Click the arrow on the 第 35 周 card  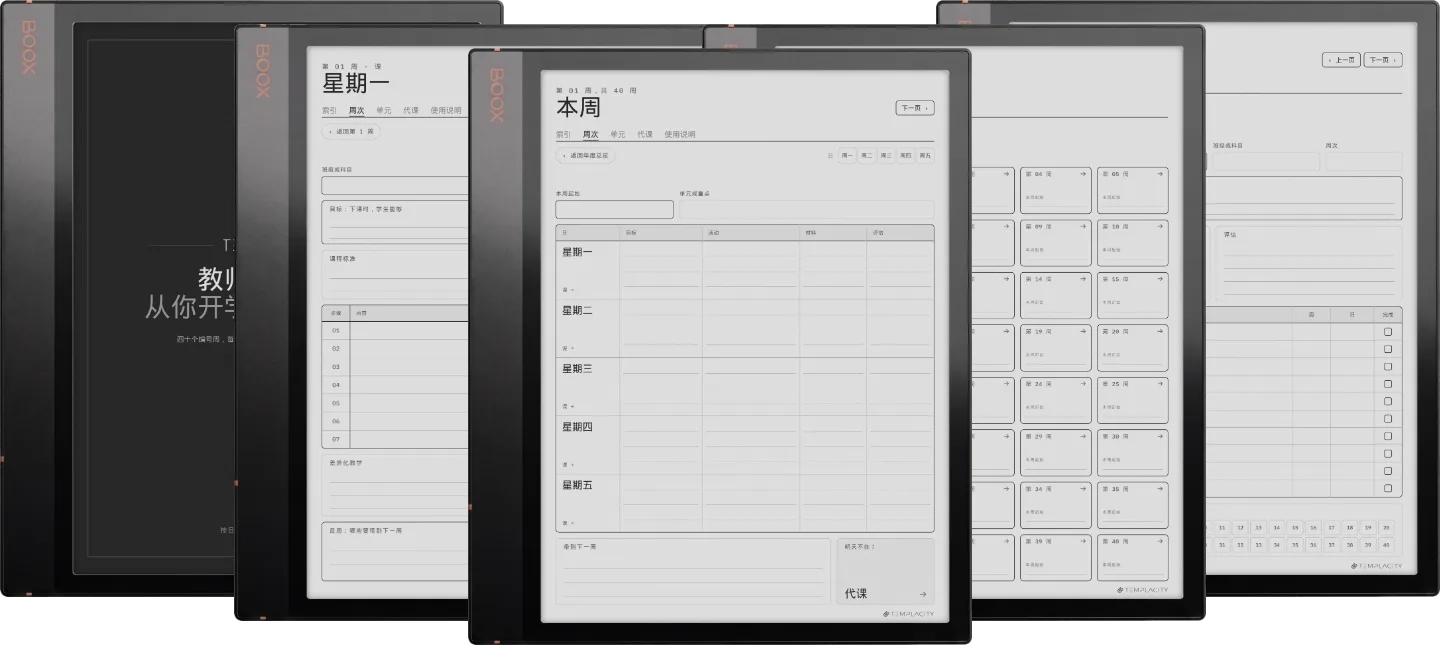click(1158, 489)
